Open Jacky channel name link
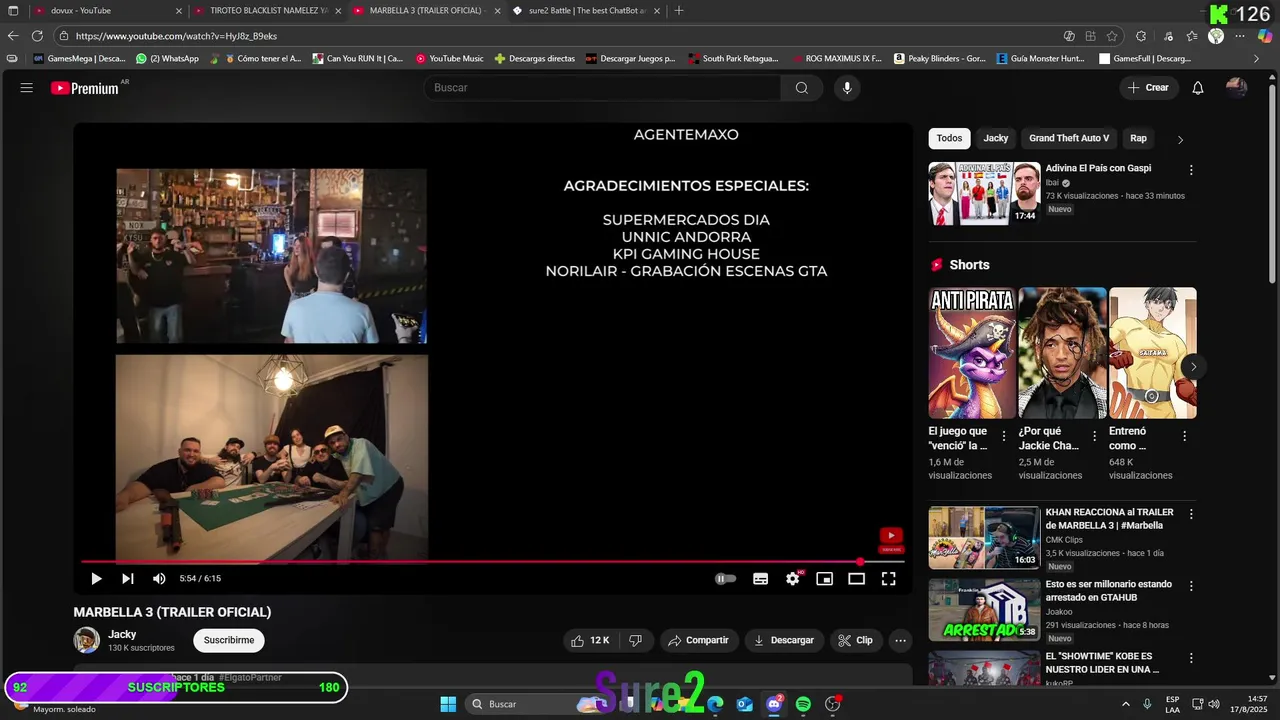 point(122,634)
